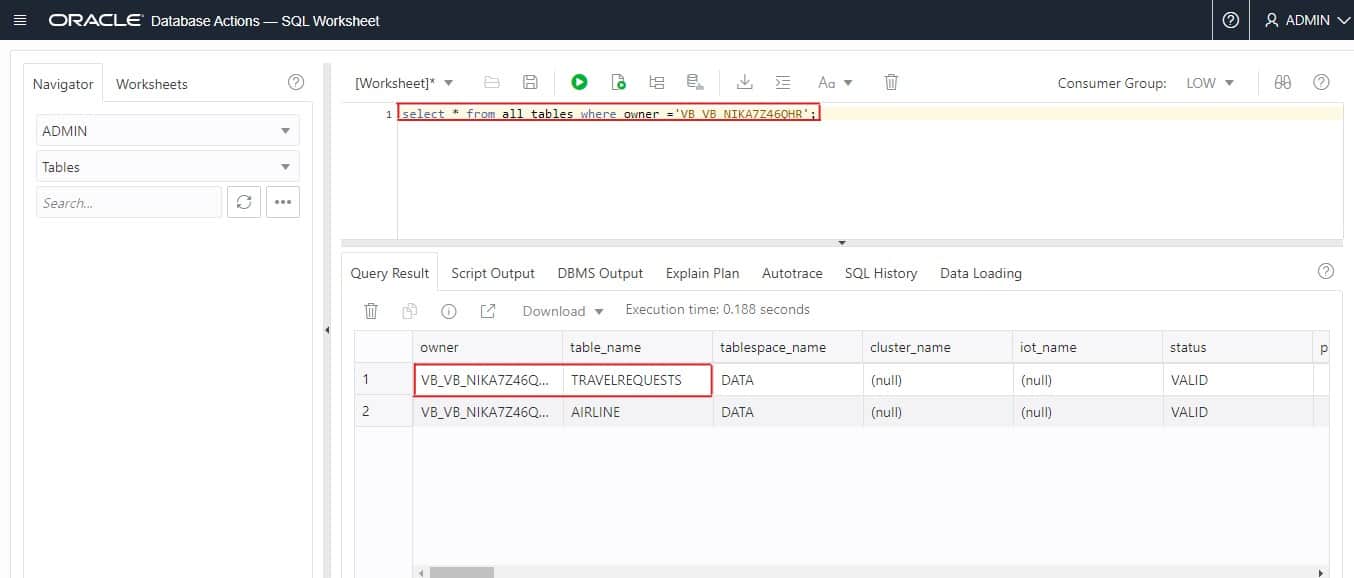Screen dimensions: 1354x578
Task: Run the SQL statement with green play button
Action: (579, 83)
